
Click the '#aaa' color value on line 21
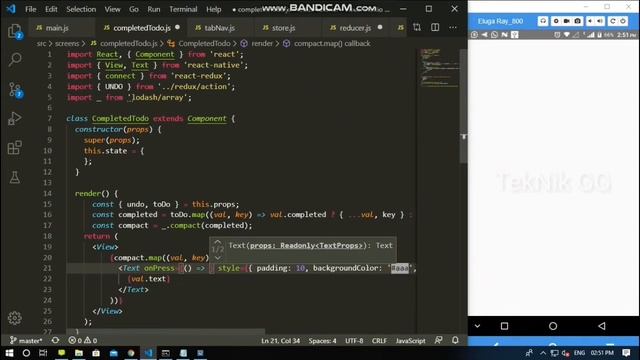(x=400, y=268)
